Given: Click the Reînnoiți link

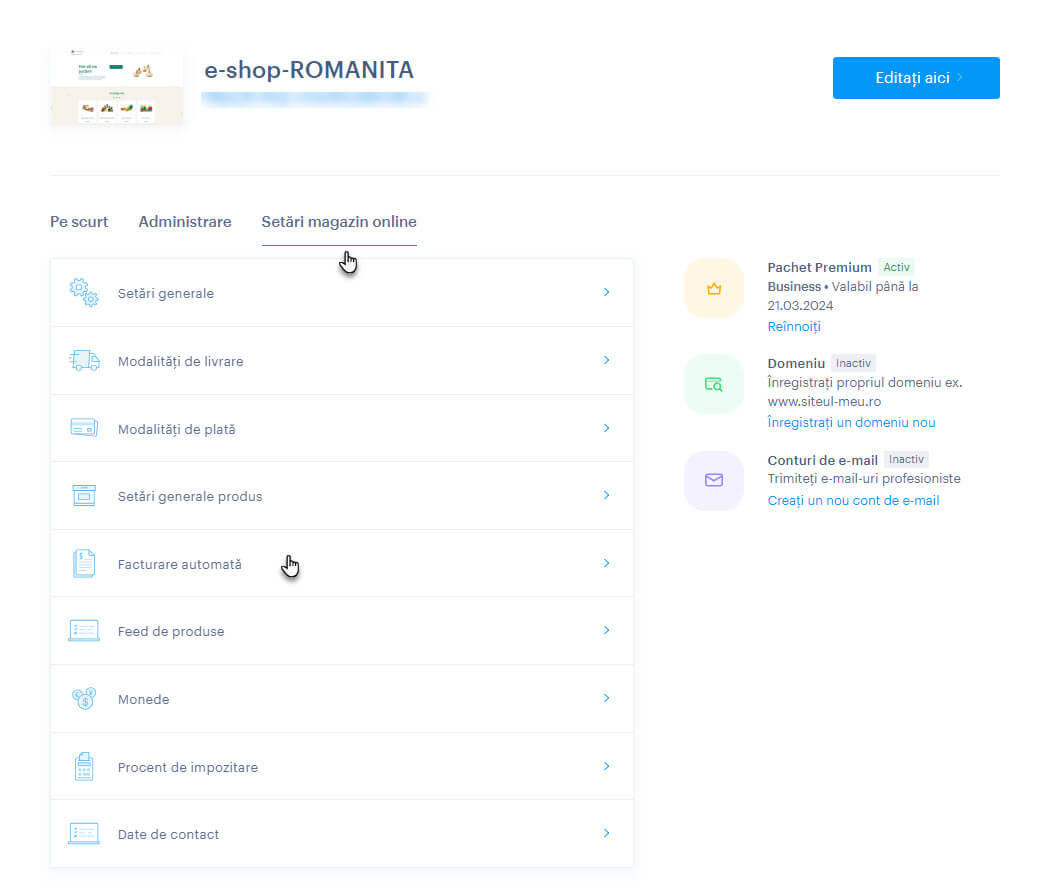Looking at the screenshot, I should coord(794,327).
